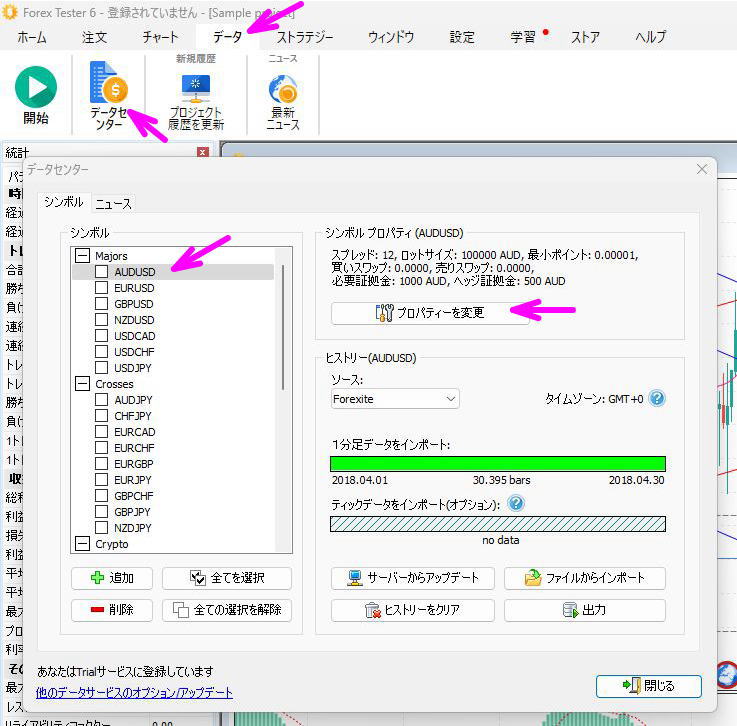Open the Data ribbon tab
The image size is (737, 726).
227,37
